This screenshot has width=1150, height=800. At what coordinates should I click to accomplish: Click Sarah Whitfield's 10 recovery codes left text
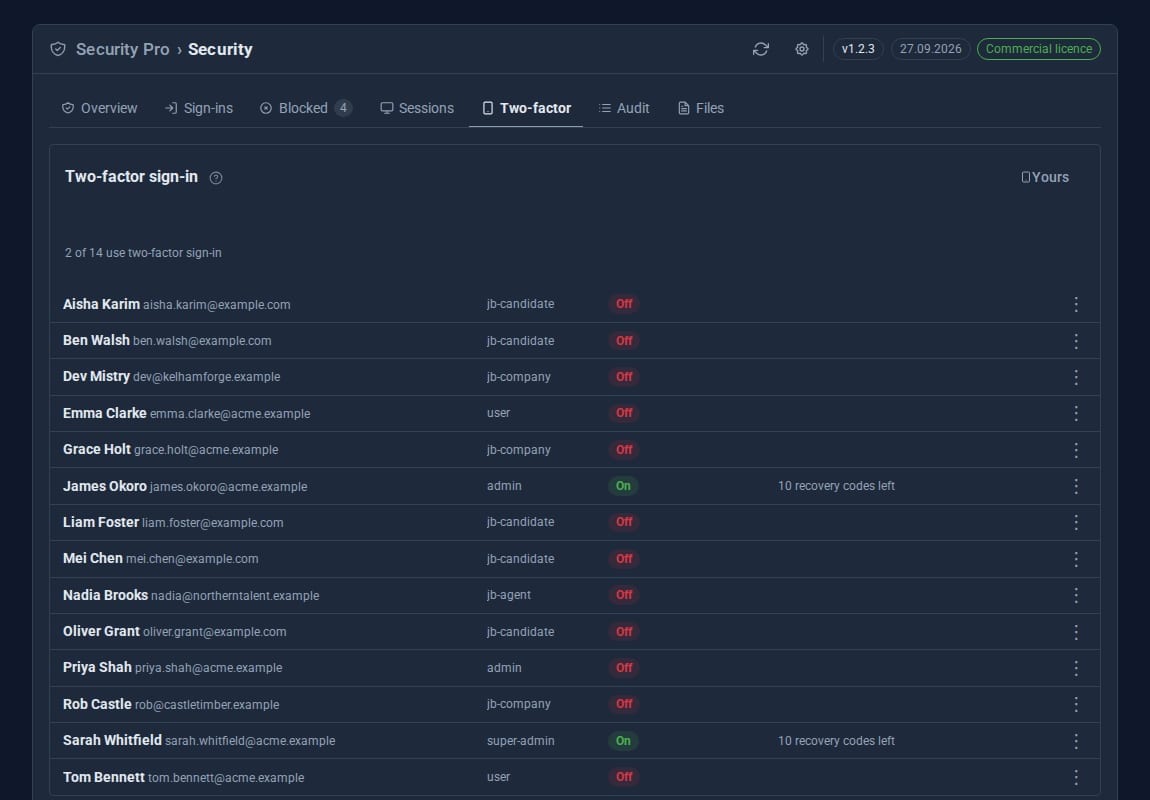(836, 741)
